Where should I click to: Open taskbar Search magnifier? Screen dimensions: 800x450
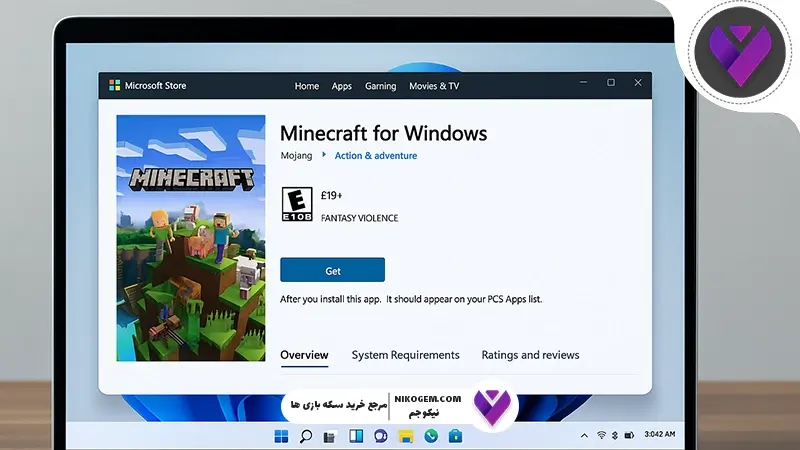(306, 436)
